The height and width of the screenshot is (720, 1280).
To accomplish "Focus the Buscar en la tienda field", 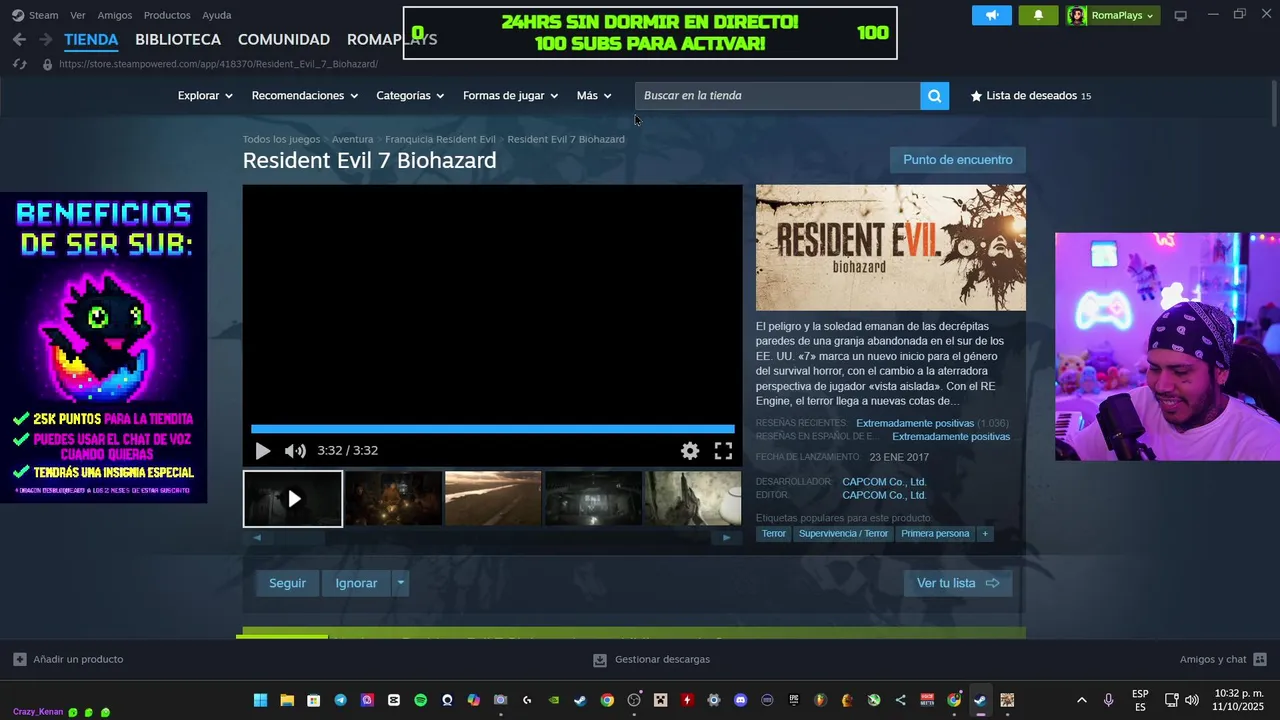I will coord(777,96).
